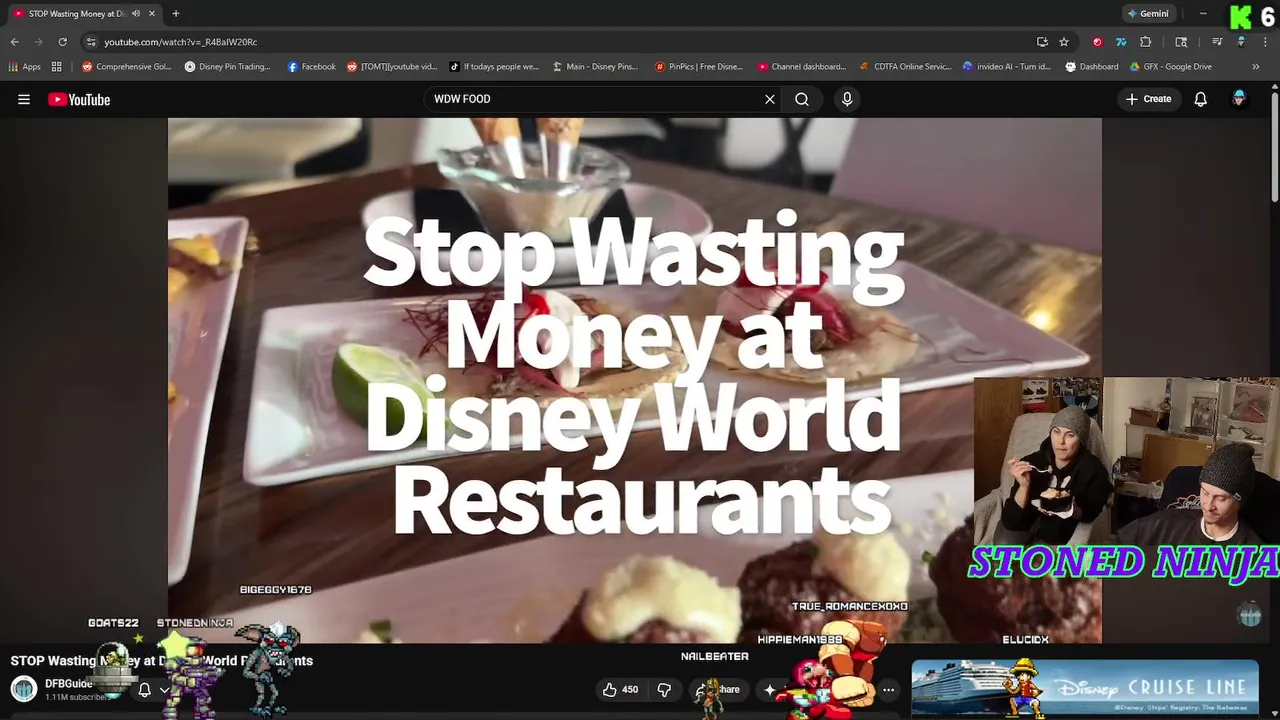
Task: Open the Disney Pin Trading bookmark
Action: 228,67
